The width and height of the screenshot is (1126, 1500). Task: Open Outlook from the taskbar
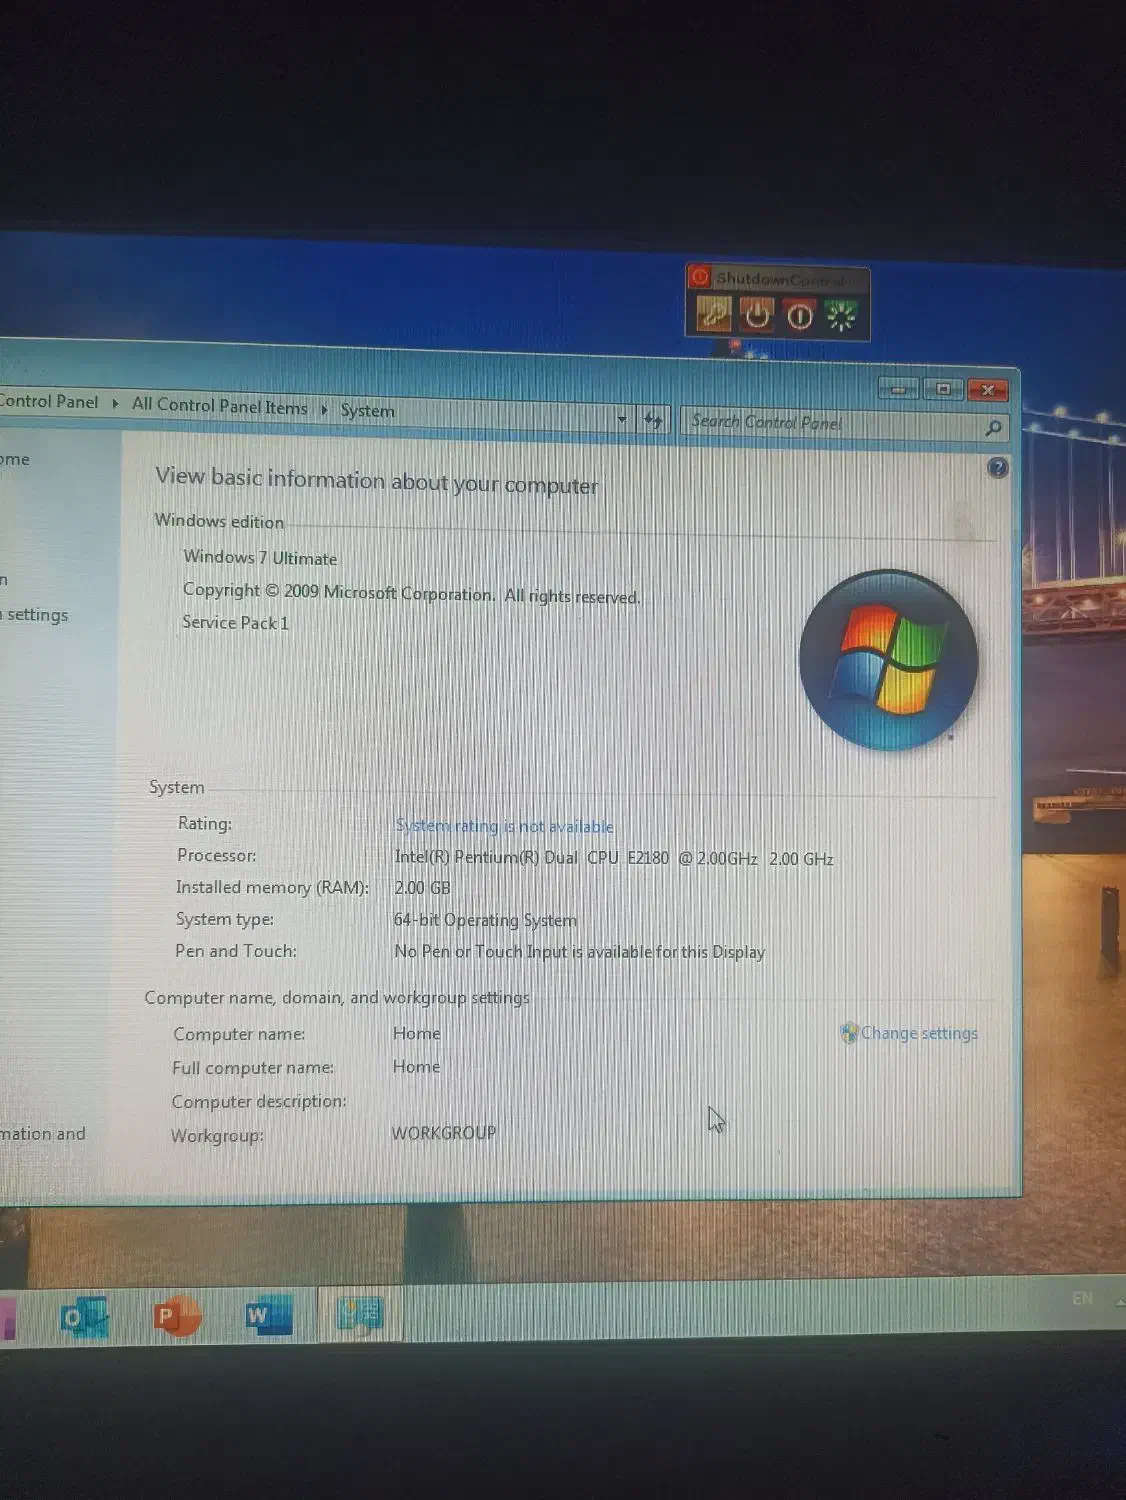84,1318
